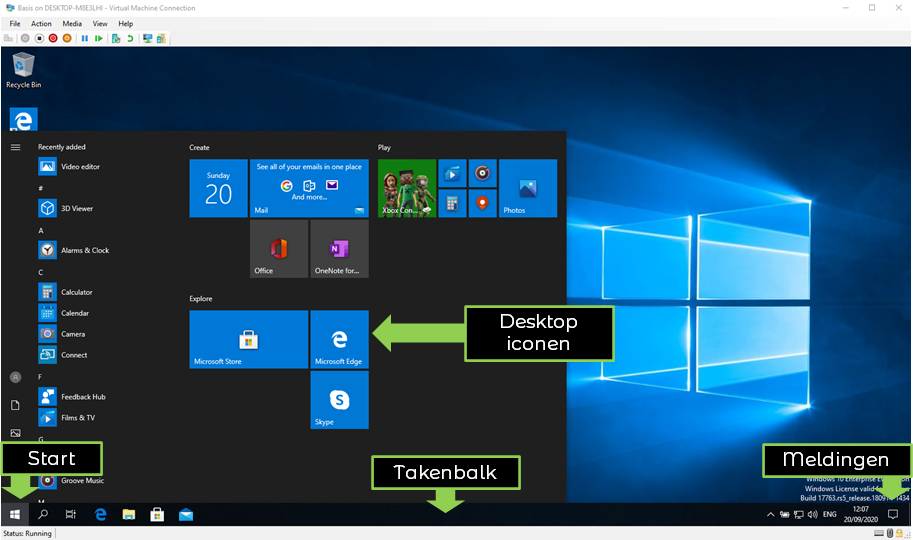Open the Media menu
The width and height of the screenshot is (913, 540).
(x=72, y=24)
